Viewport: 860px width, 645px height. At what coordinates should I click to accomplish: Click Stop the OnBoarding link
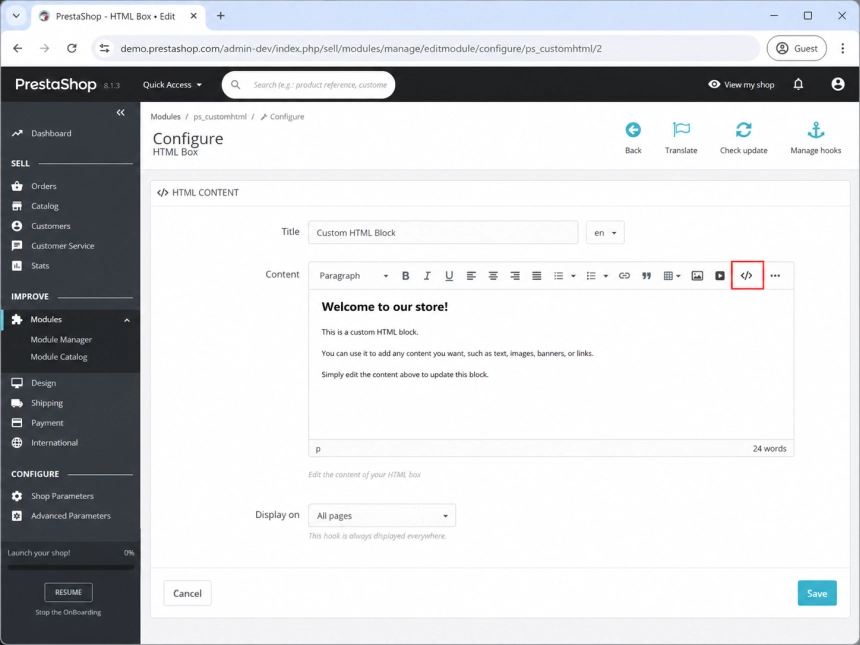tap(68, 612)
